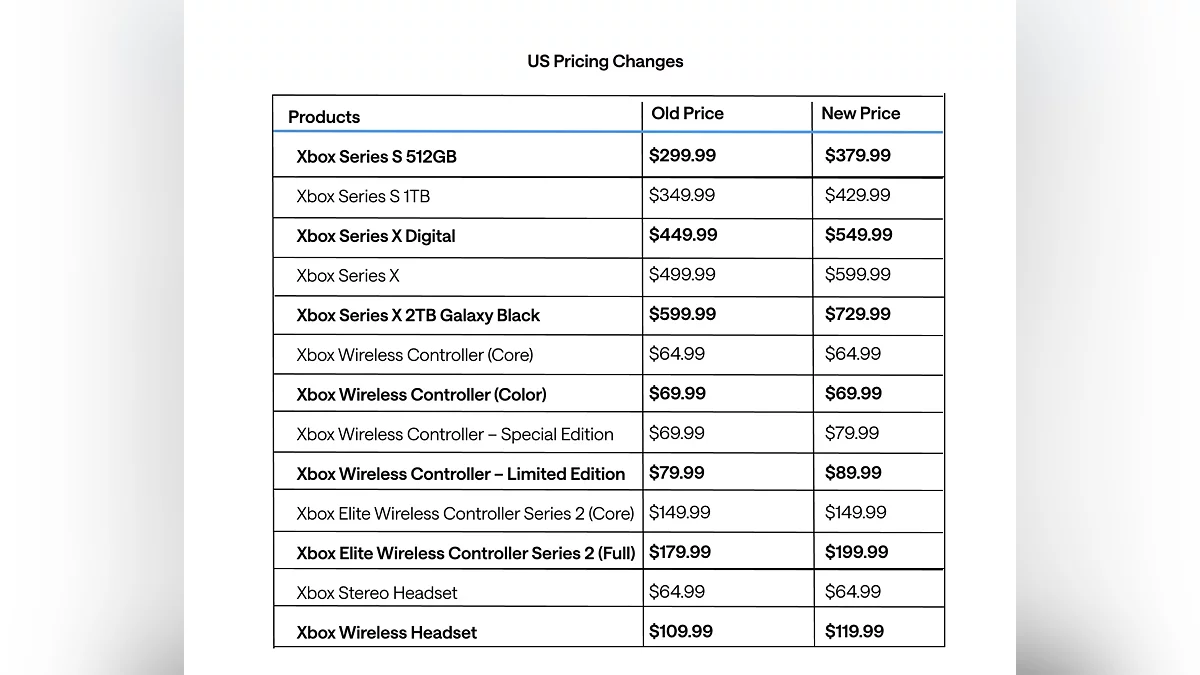Click the "New Price" column header
The width and height of the screenshot is (1200, 675).
click(860, 113)
